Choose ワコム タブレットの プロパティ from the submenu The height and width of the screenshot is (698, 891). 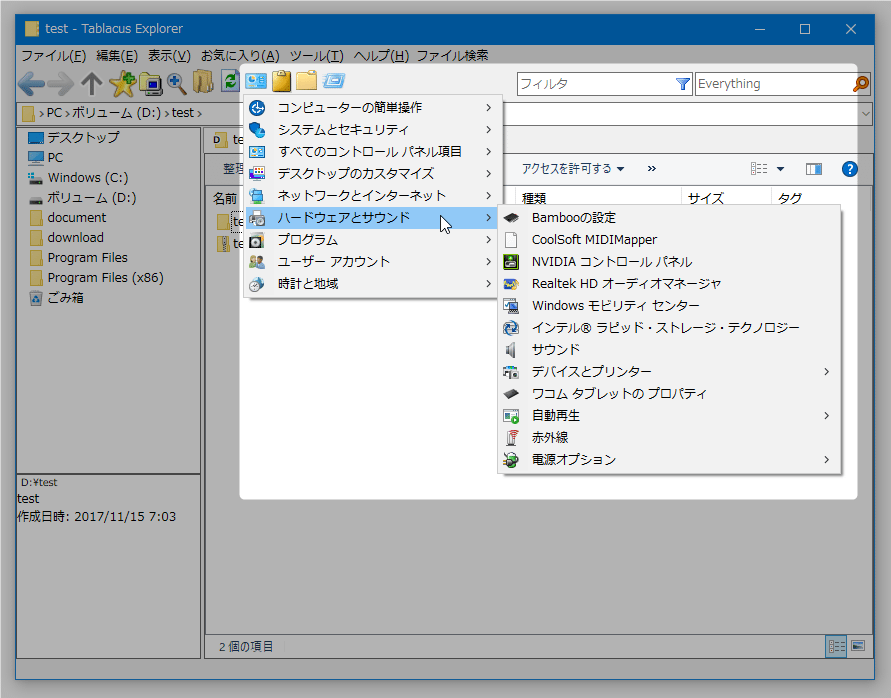tap(669, 394)
